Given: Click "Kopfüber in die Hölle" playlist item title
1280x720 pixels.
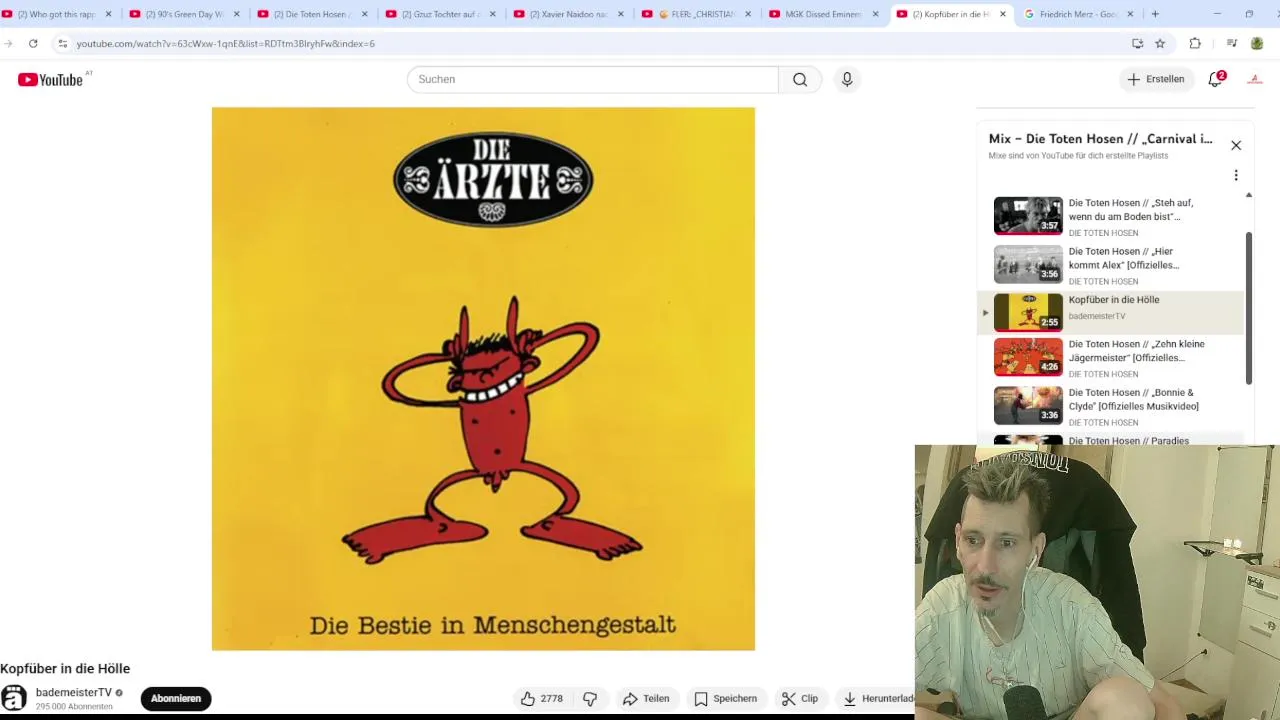Looking at the screenshot, I should click(x=1114, y=300).
